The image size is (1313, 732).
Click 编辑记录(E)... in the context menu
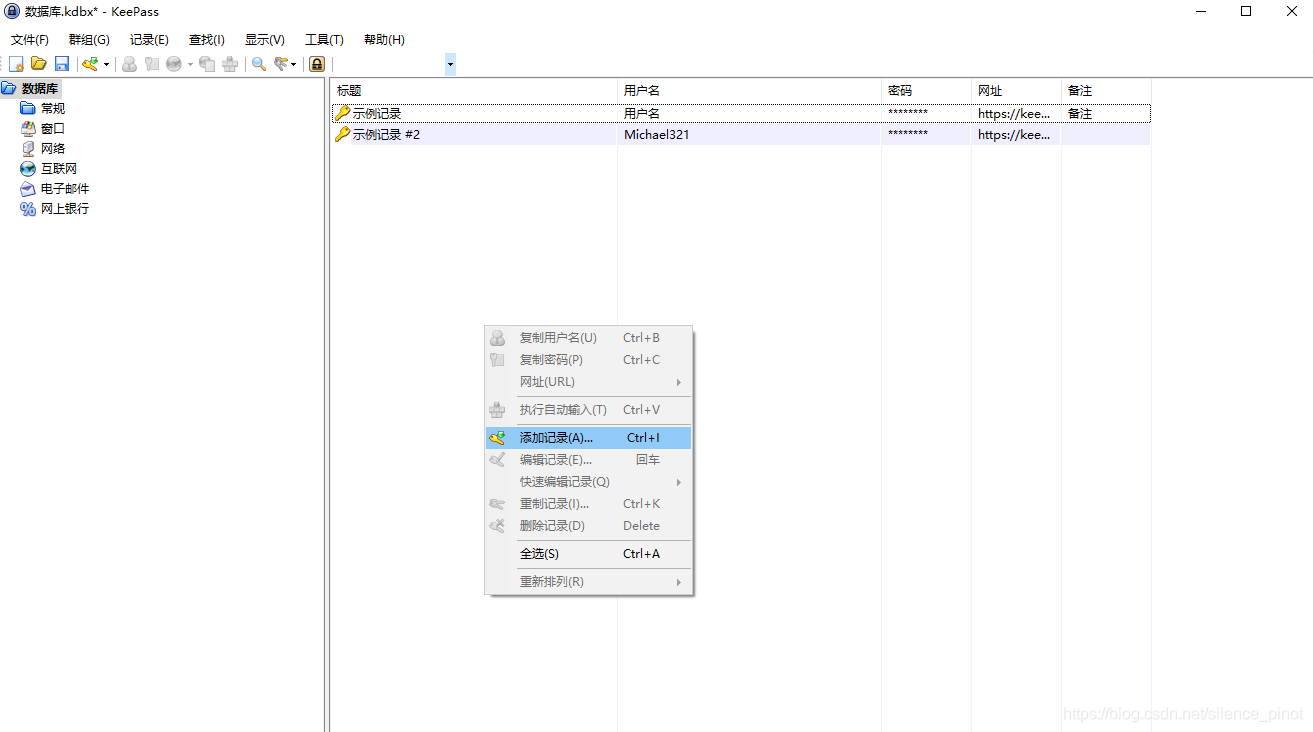(x=588, y=460)
